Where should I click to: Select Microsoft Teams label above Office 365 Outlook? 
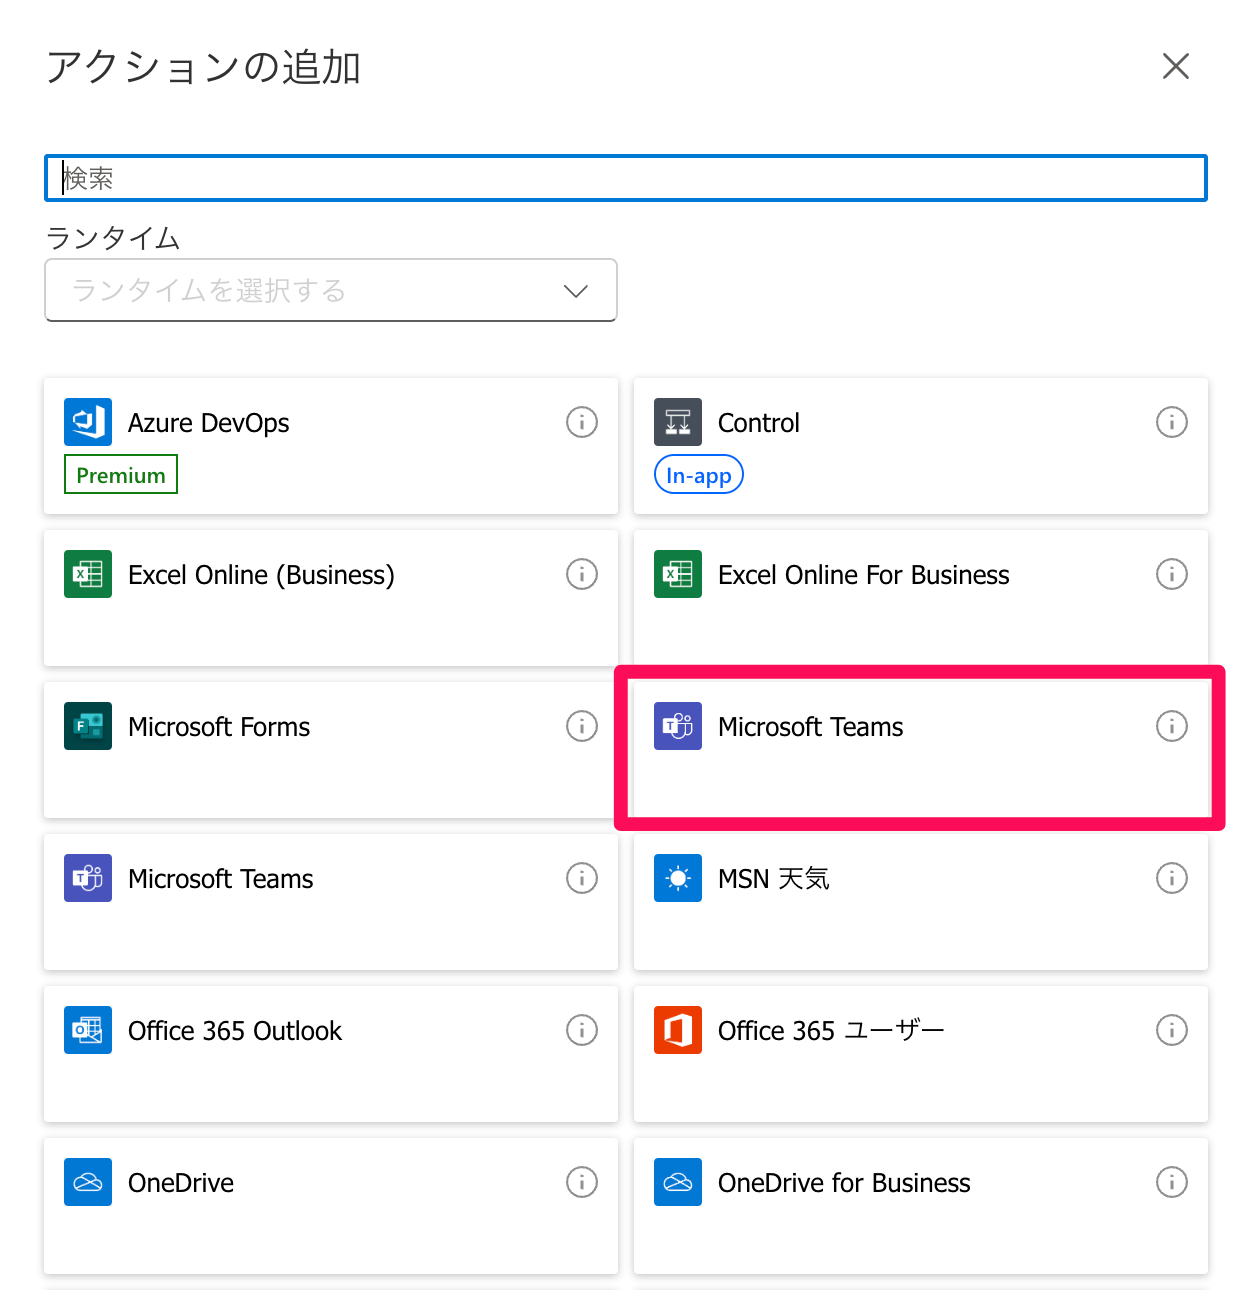[221, 879]
